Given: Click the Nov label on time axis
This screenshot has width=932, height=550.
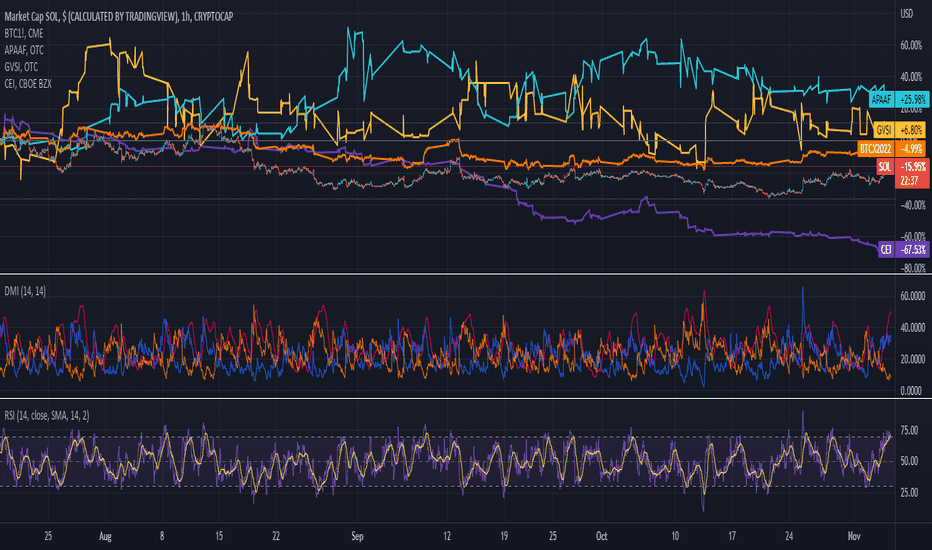Looking at the screenshot, I should (x=854, y=536).
